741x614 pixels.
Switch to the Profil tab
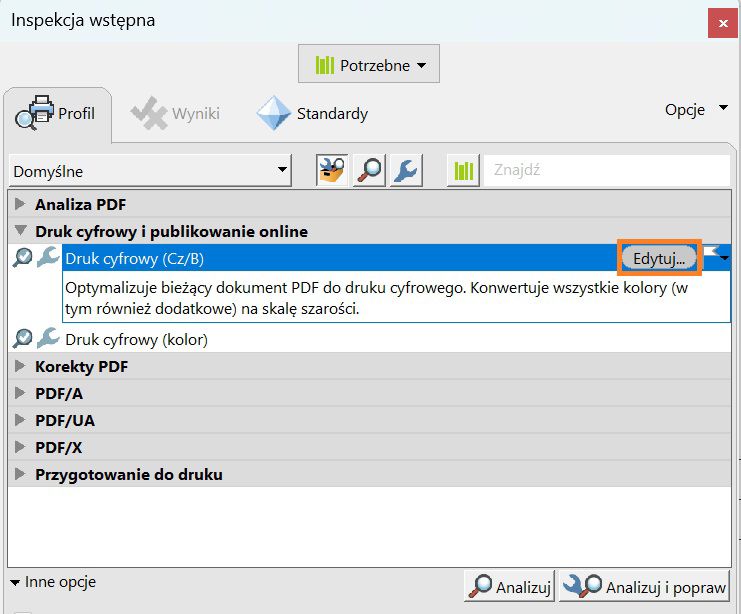click(58, 113)
